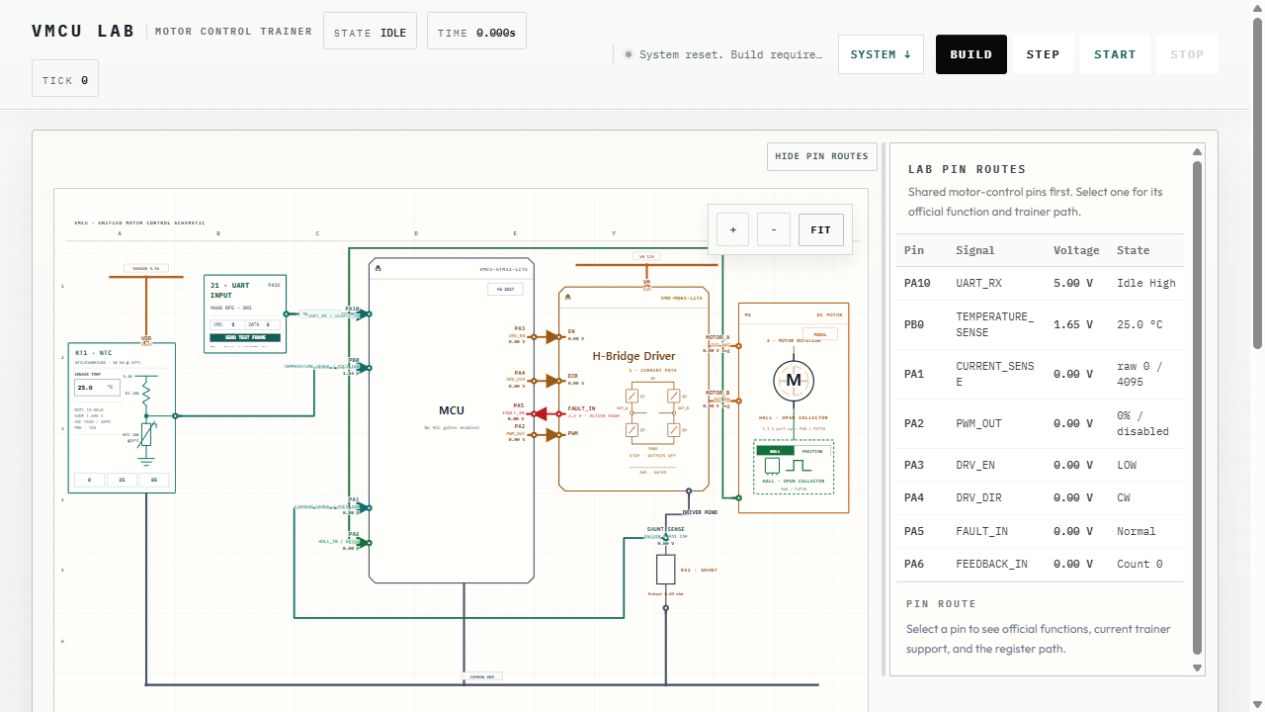The width and height of the screenshot is (1265, 712).
Task: Click the Voltage column header
Action: [1076, 250]
